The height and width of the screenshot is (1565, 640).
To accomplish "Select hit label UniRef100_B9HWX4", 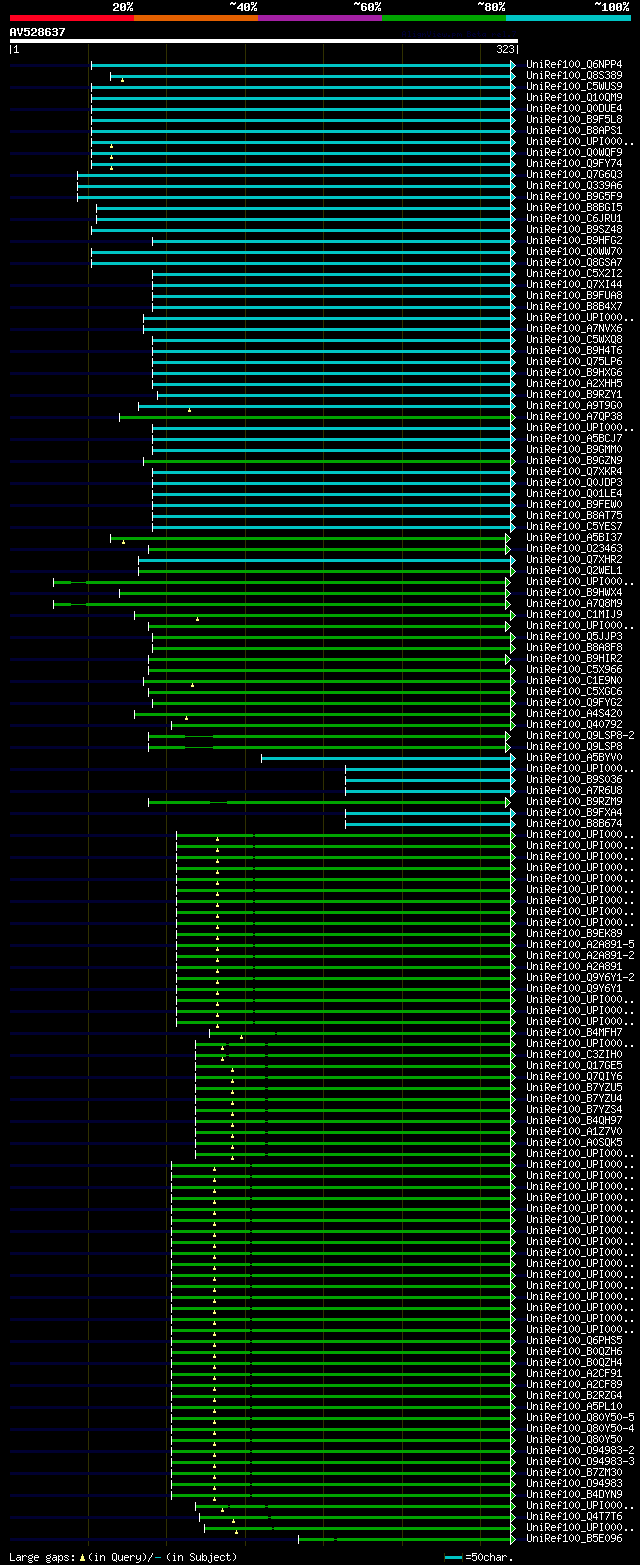I will point(574,593).
